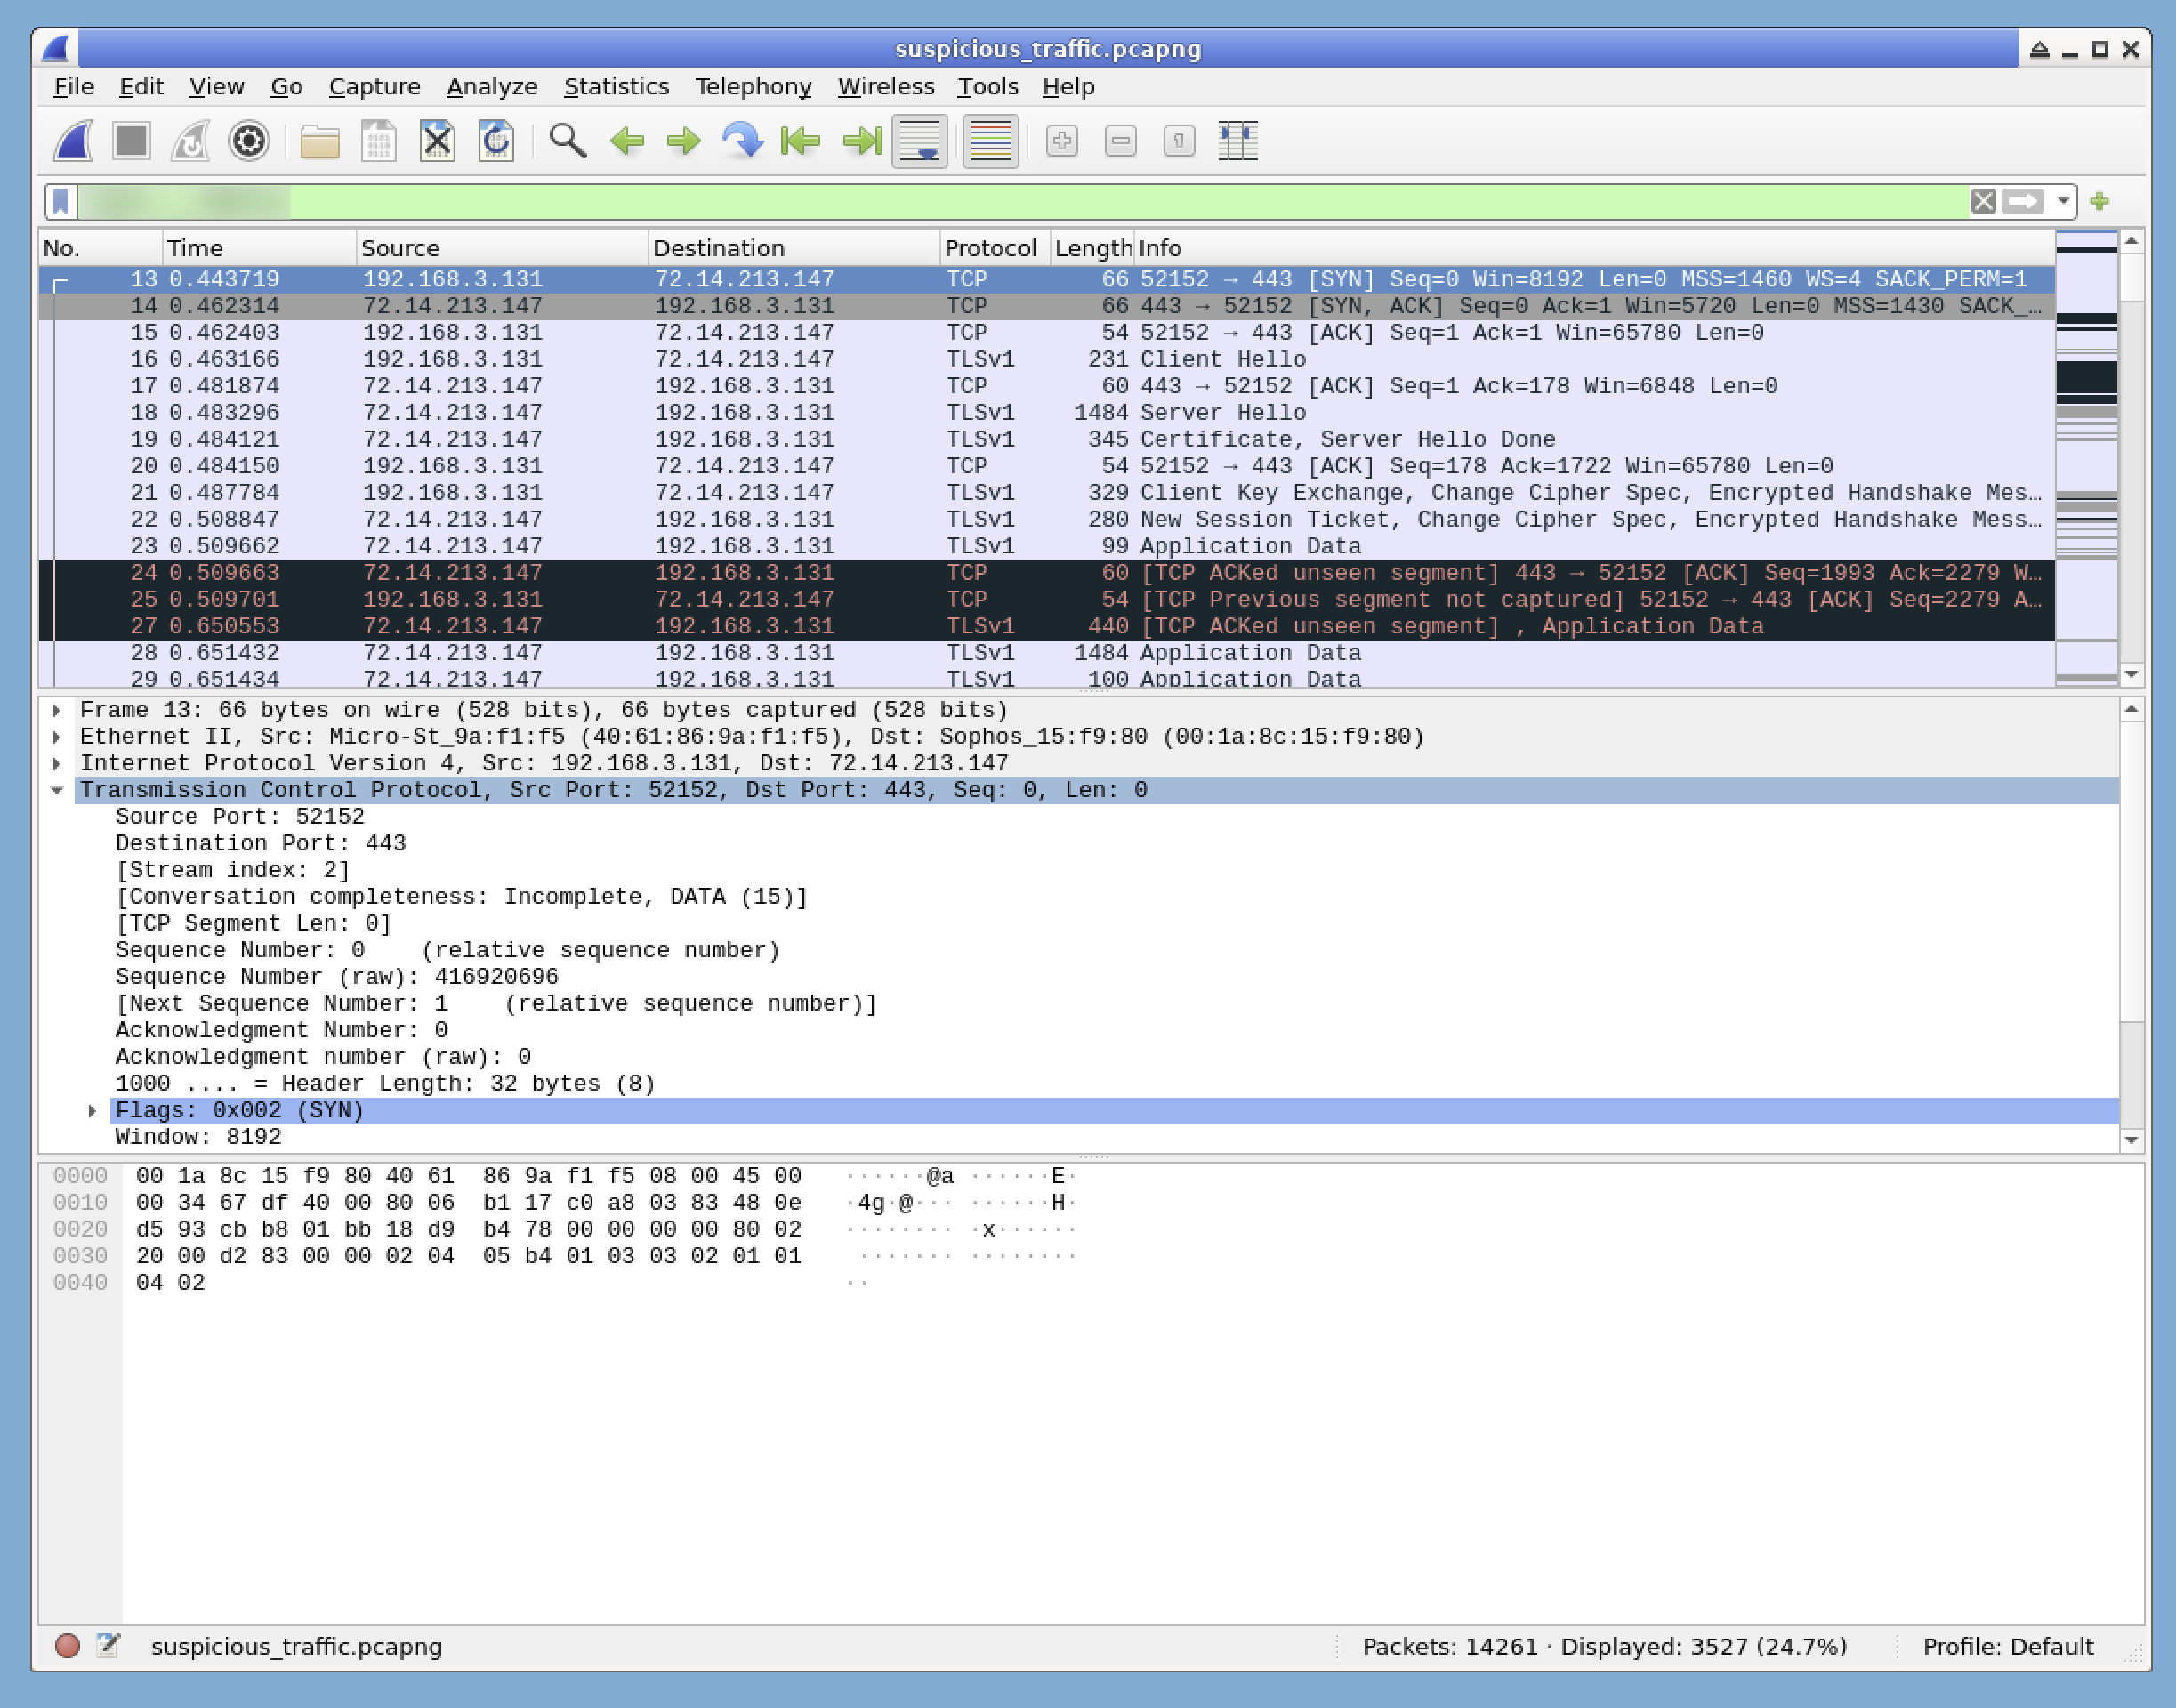Apply display filter arrow button
The width and height of the screenshot is (2176, 1708).
click(x=2023, y=201)
